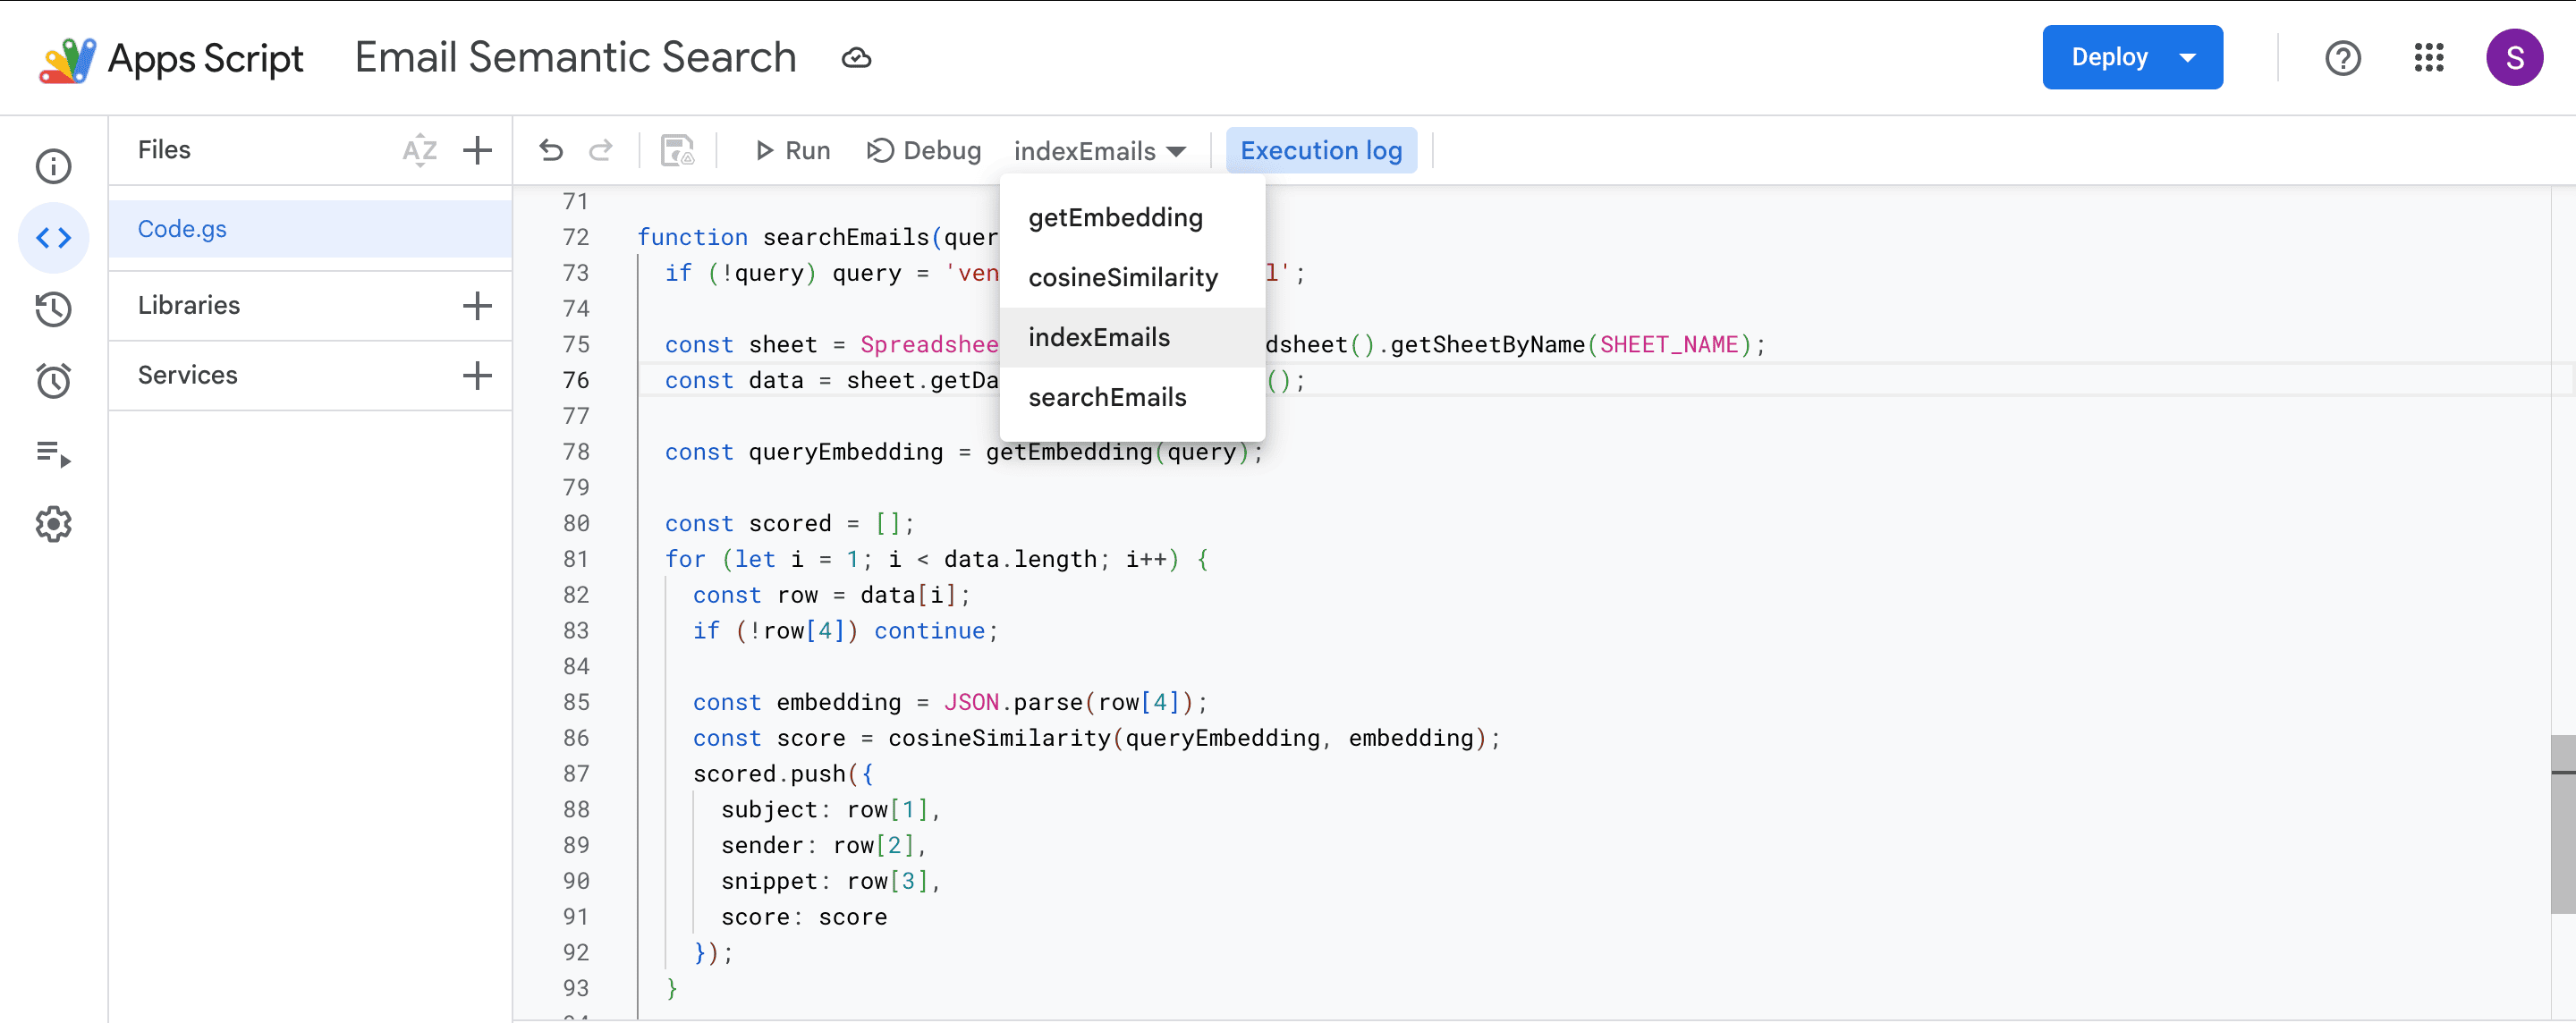Viewport: 2576px width, 1023px height.
Task: Debug the selected function
Action: [x=924, y=150]
